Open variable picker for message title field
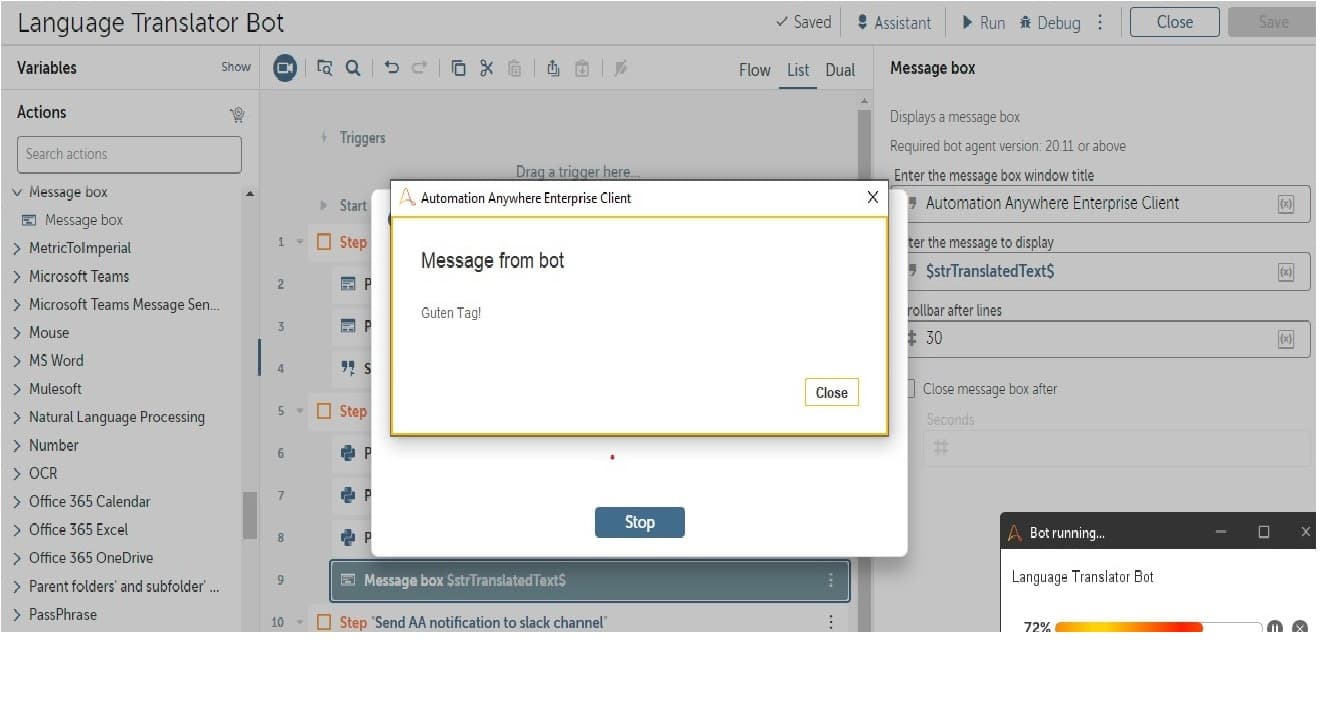1324x720 pixels. pyautogui.click(x=1286, y=203)
